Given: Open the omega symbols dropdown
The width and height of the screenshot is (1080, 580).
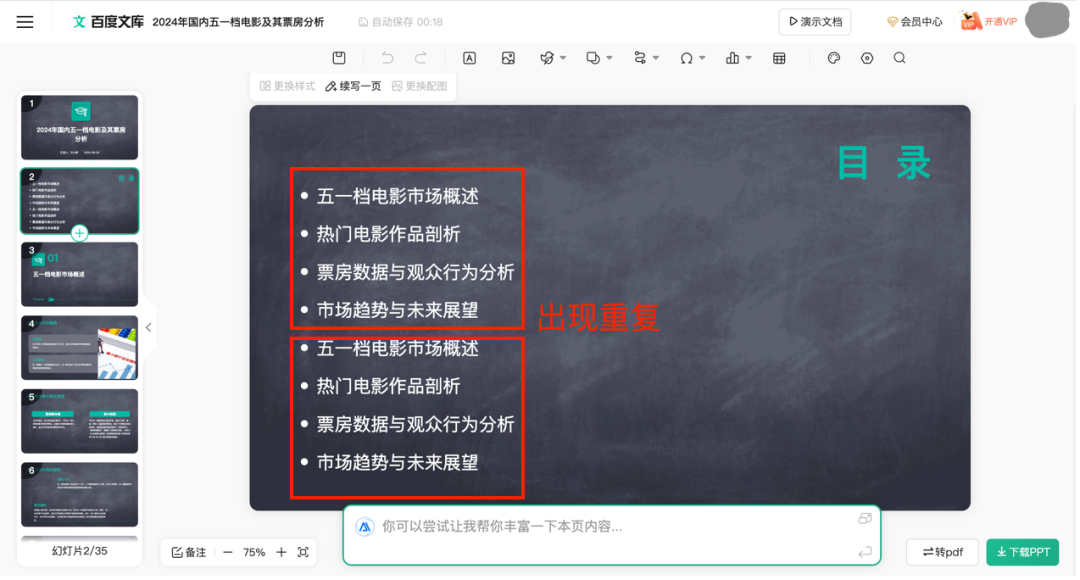Looking at the screenshot, I should click(x=703, y=58).
